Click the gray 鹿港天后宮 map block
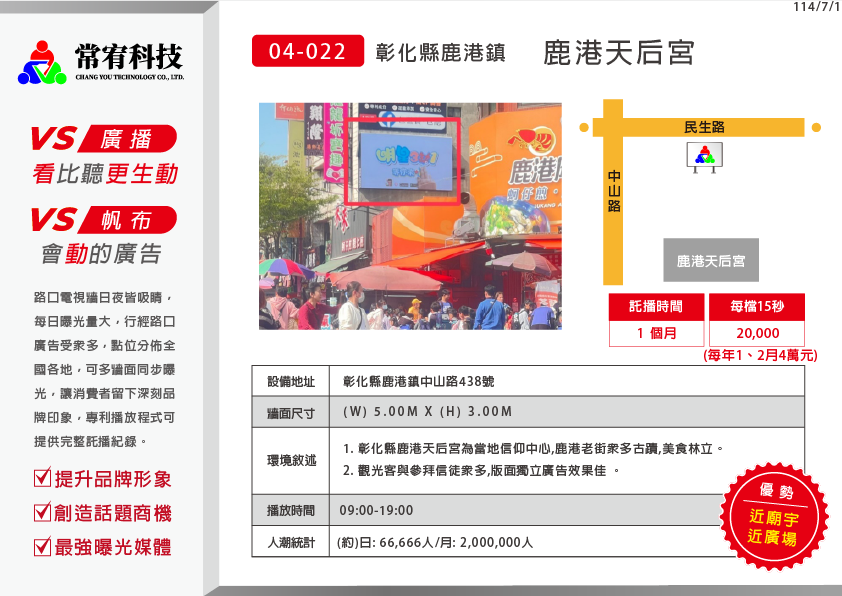Screen dimensions: 842x596 pyautogui.click(x=711, y=260)
